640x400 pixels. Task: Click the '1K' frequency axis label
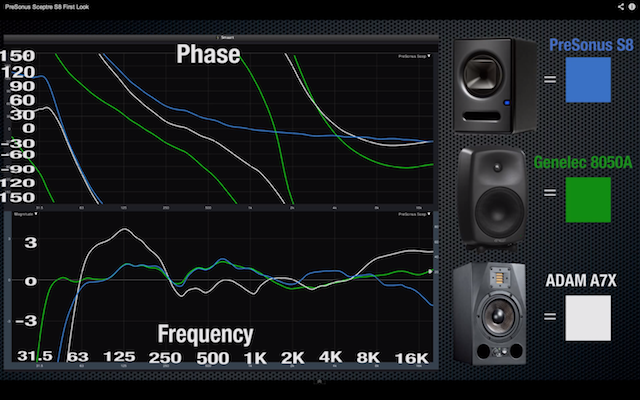coord(255,358)
